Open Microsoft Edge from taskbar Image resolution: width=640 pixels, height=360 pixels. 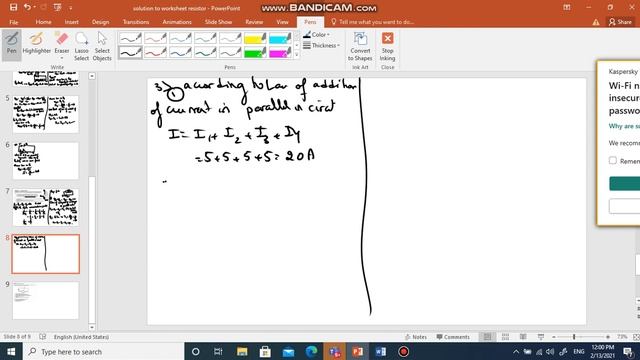[x=311, y=351]
